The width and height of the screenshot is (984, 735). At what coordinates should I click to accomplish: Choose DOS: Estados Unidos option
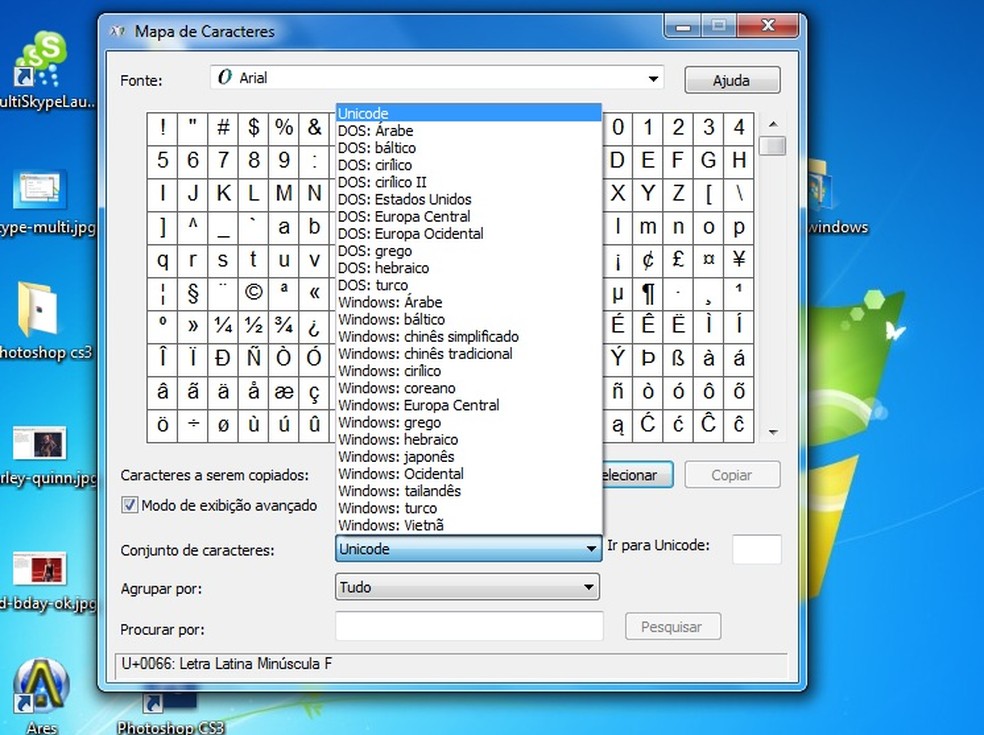click(x=469, y=200)
